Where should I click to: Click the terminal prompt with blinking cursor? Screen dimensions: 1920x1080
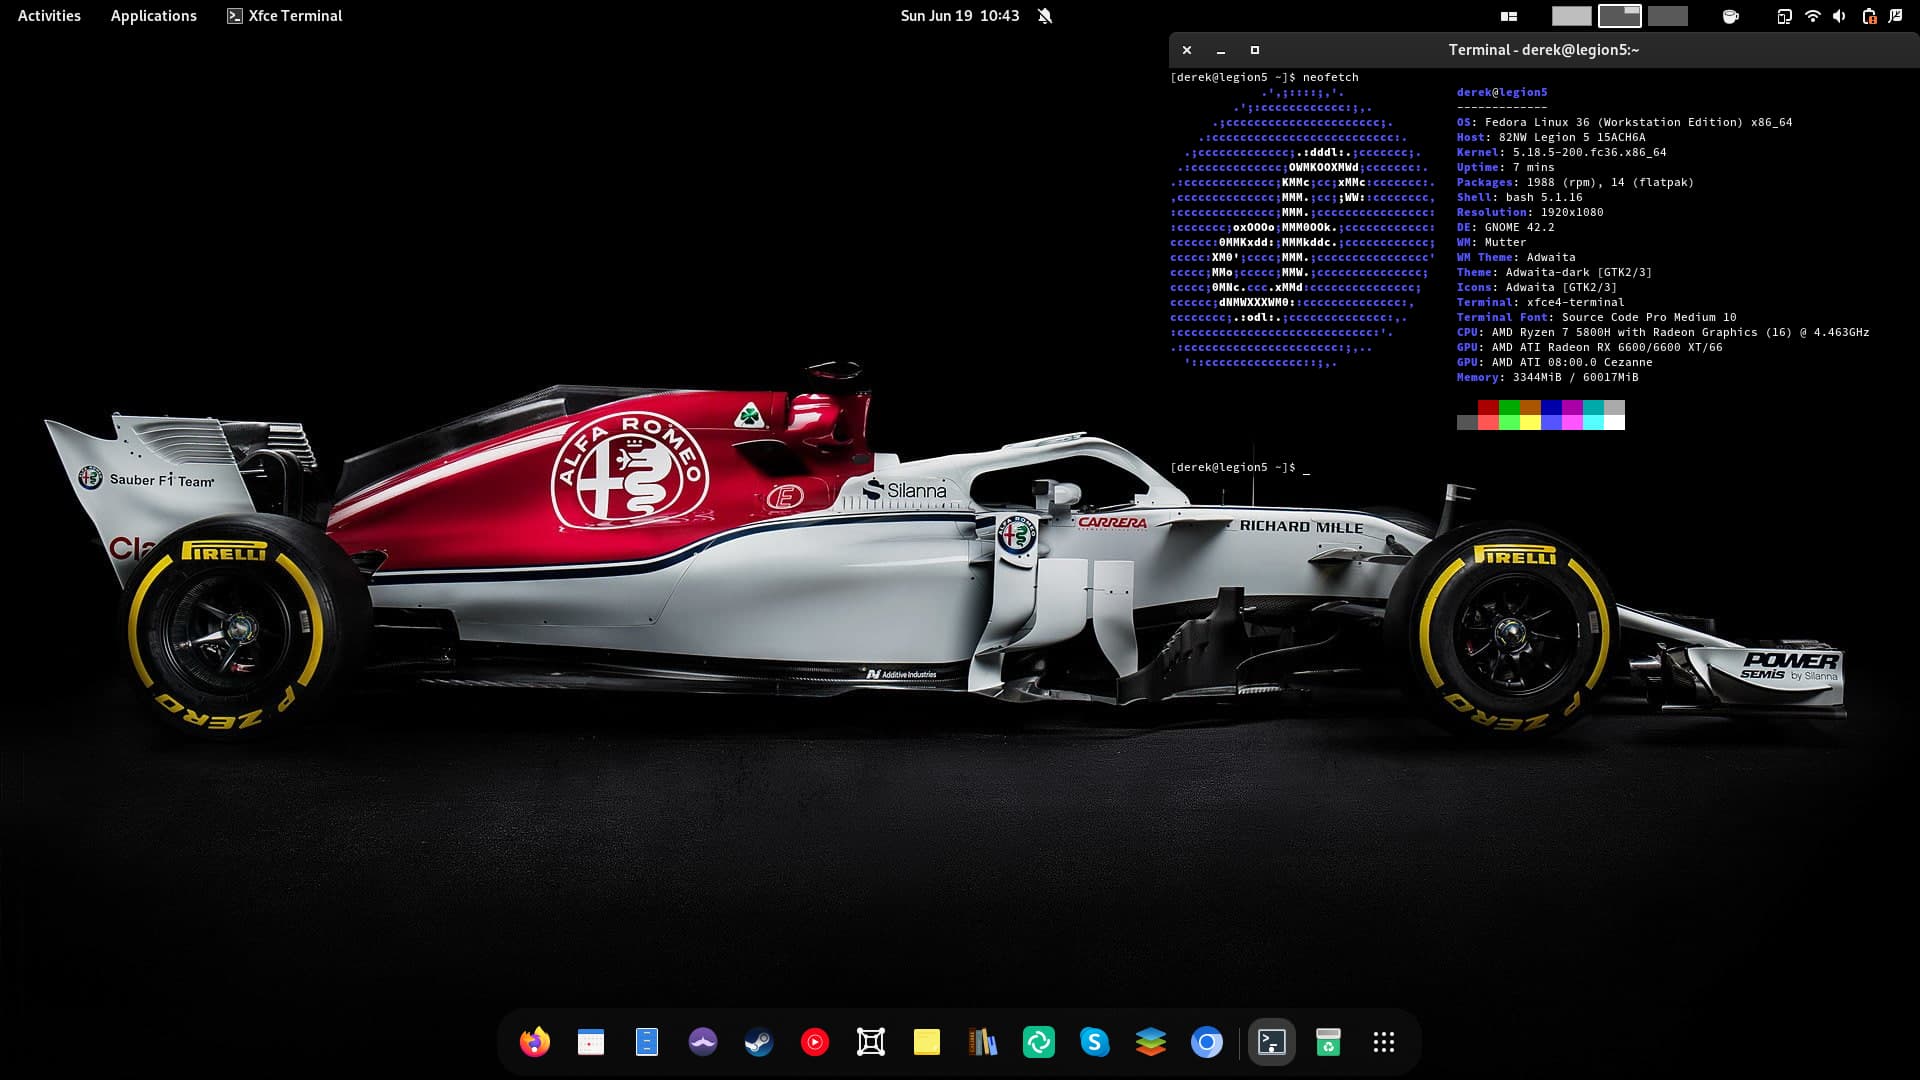tap(1240, 467)
